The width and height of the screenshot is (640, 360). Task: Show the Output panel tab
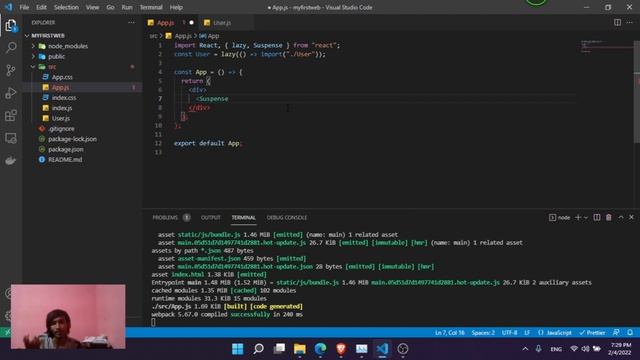point(211,218)
